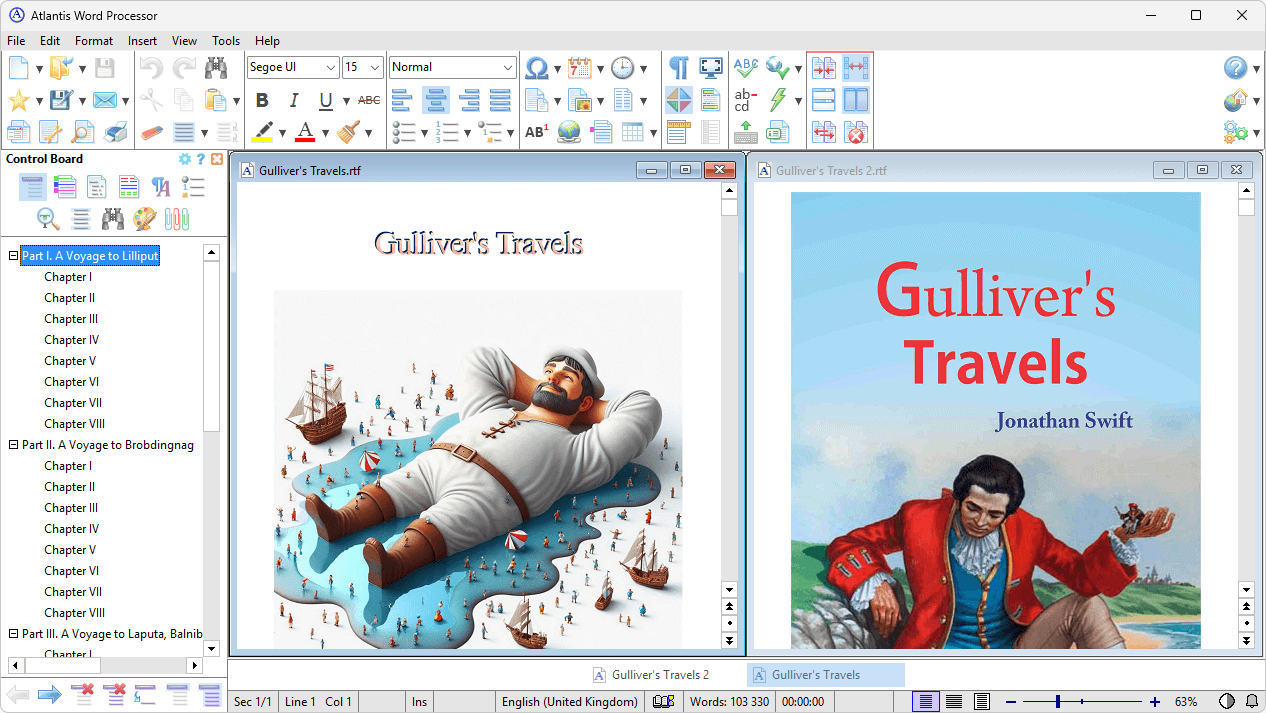This screenshot has width=1266, height=713.
Task: Click the zoom in plus button
Action: click(1155, 702)
